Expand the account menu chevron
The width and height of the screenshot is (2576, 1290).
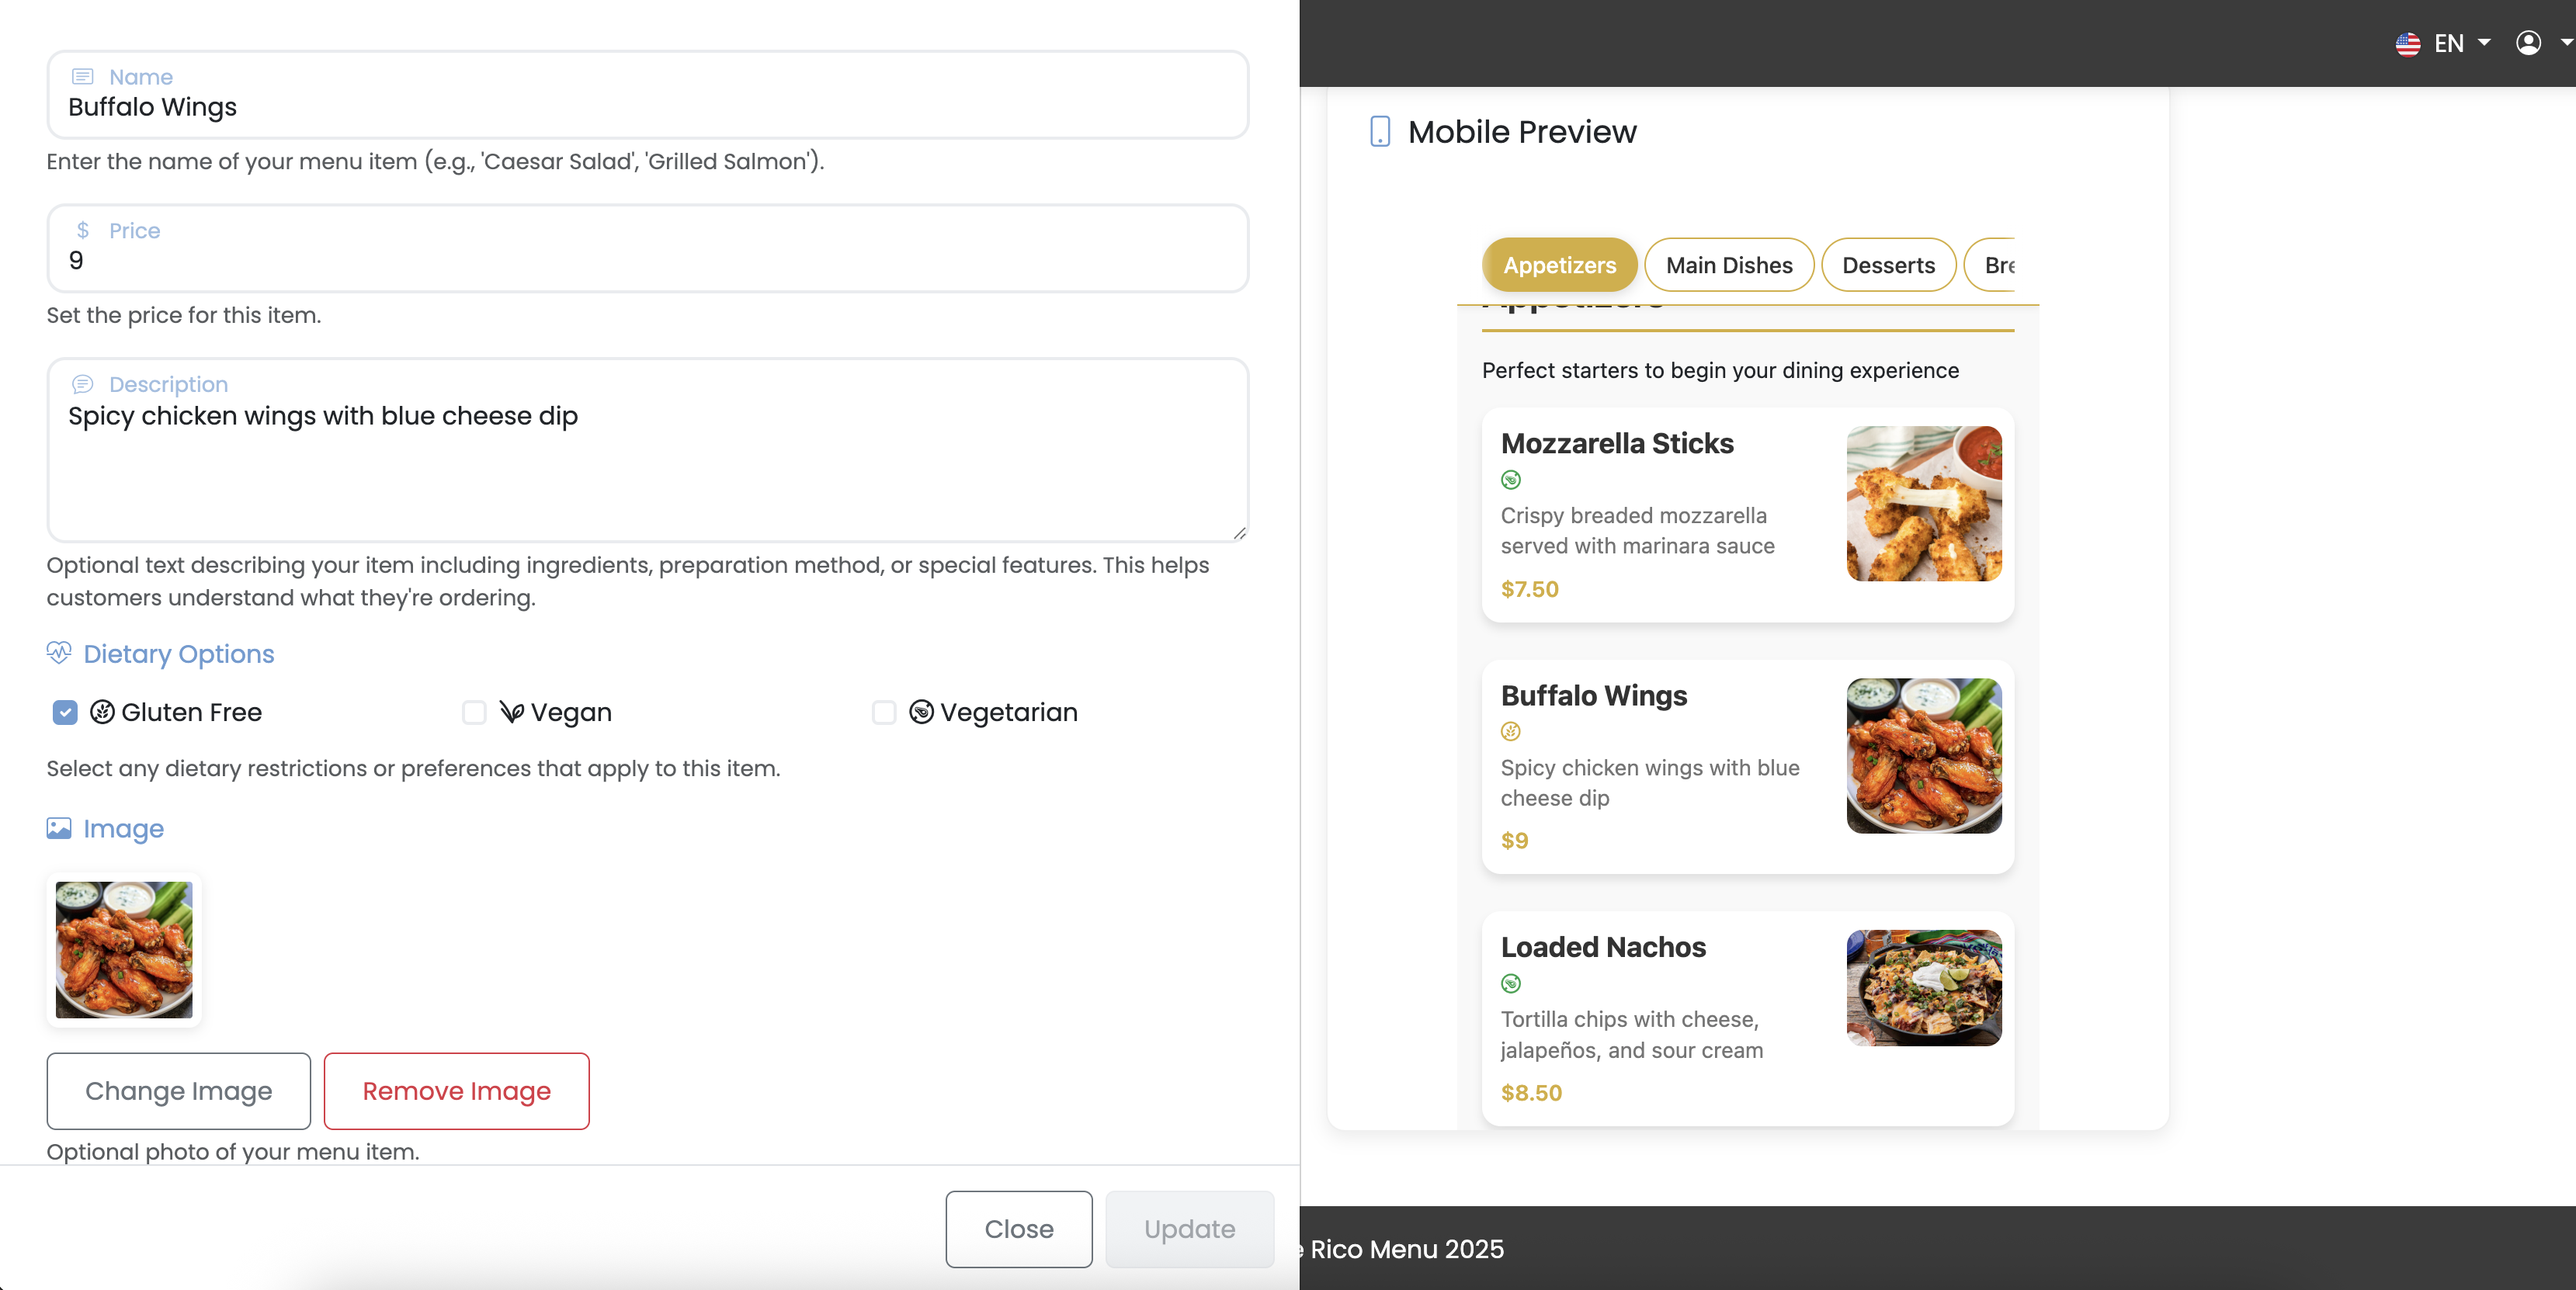[2565, 43]
